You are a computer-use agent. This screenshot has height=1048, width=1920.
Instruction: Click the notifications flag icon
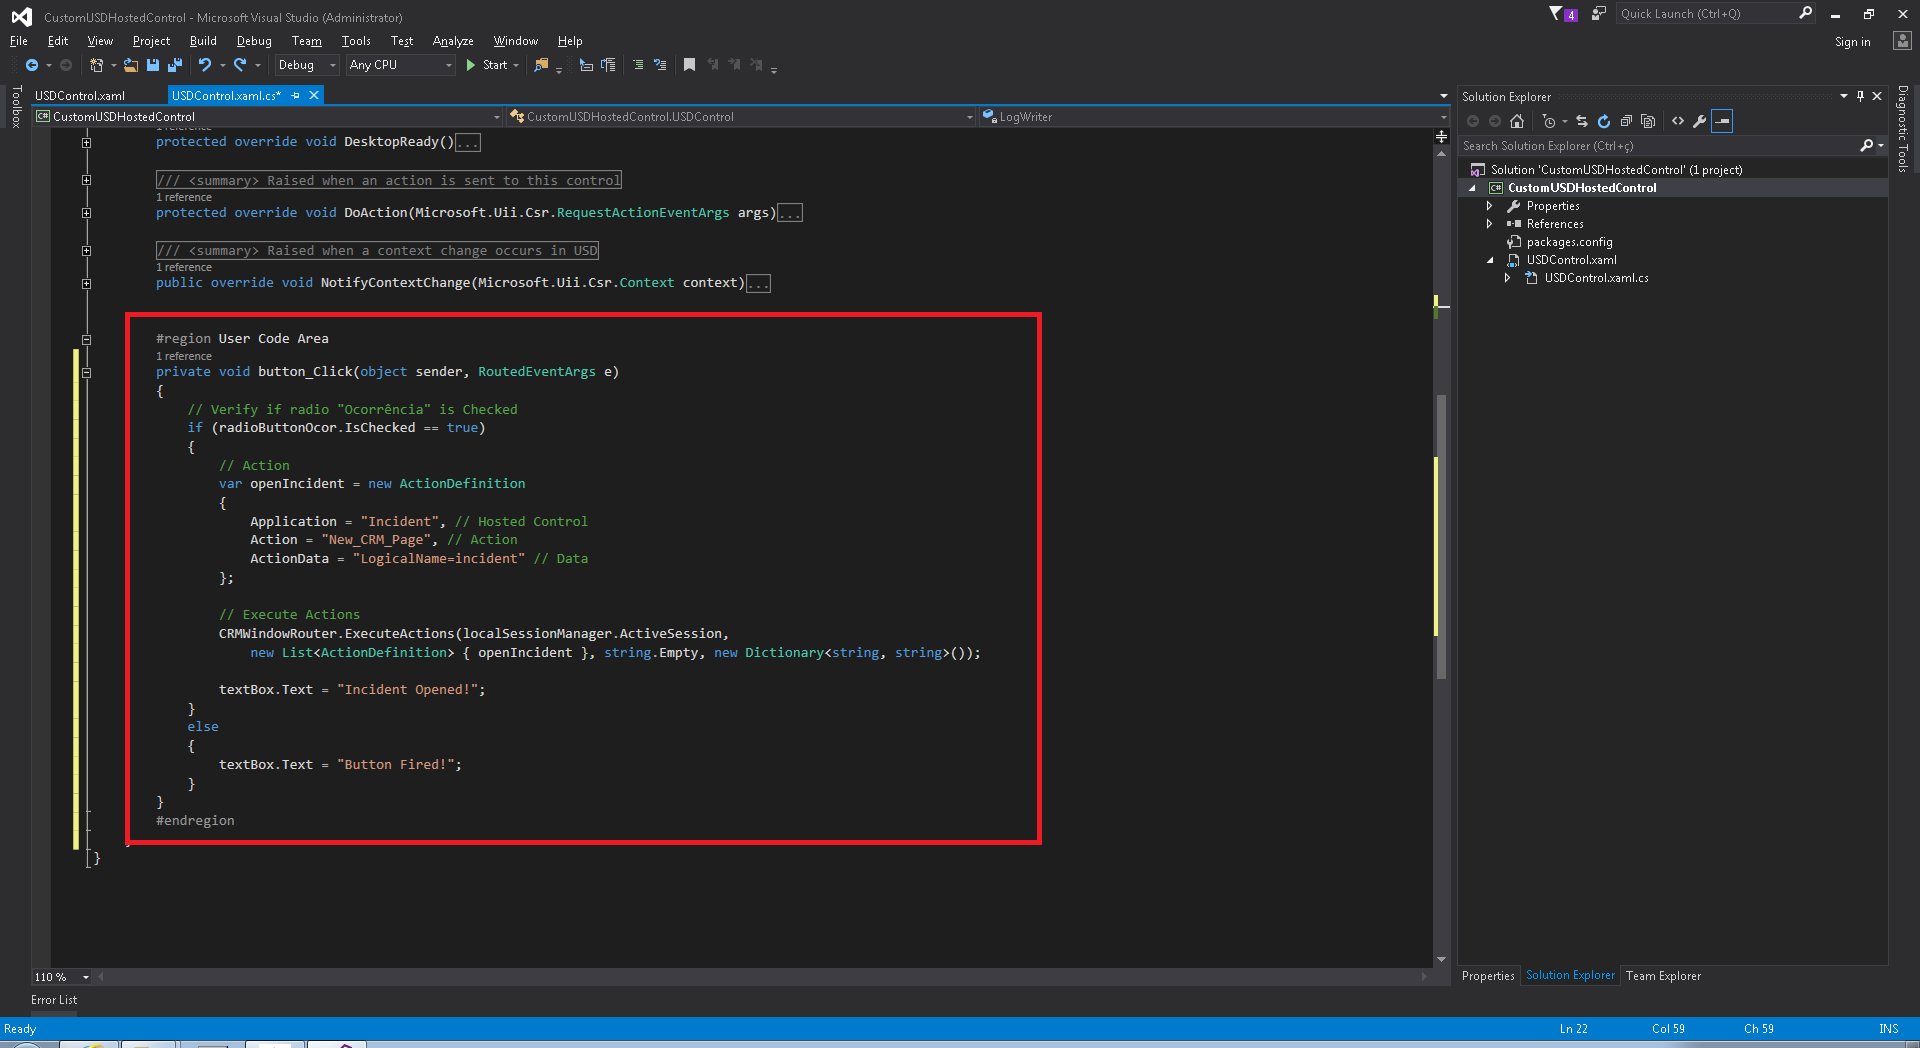coord(1557,14)
